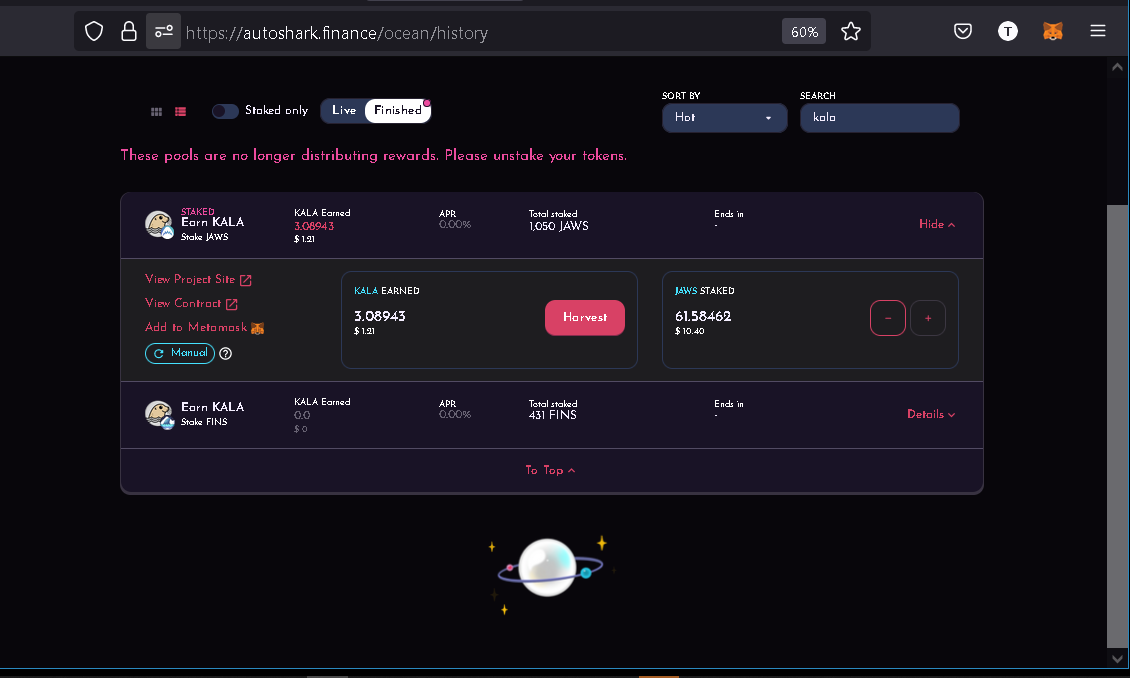
Task: Open the Pocket save icon
Action: click(963, 31)
